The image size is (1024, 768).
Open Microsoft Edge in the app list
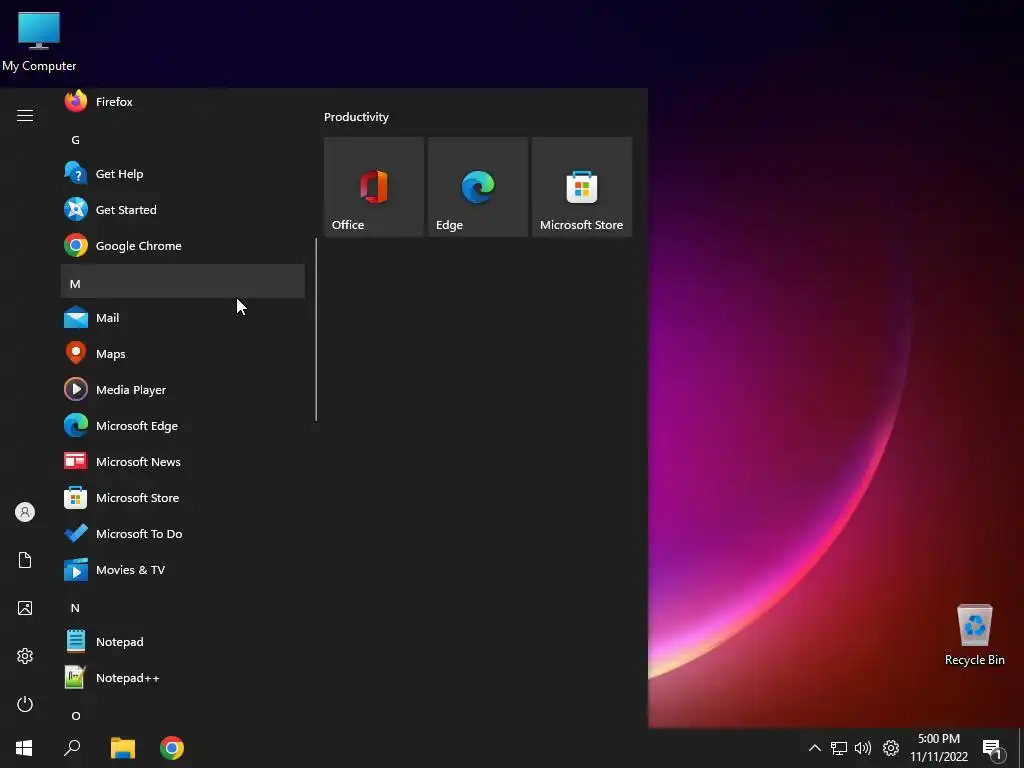pyautogui.click(x=183, y=426)
